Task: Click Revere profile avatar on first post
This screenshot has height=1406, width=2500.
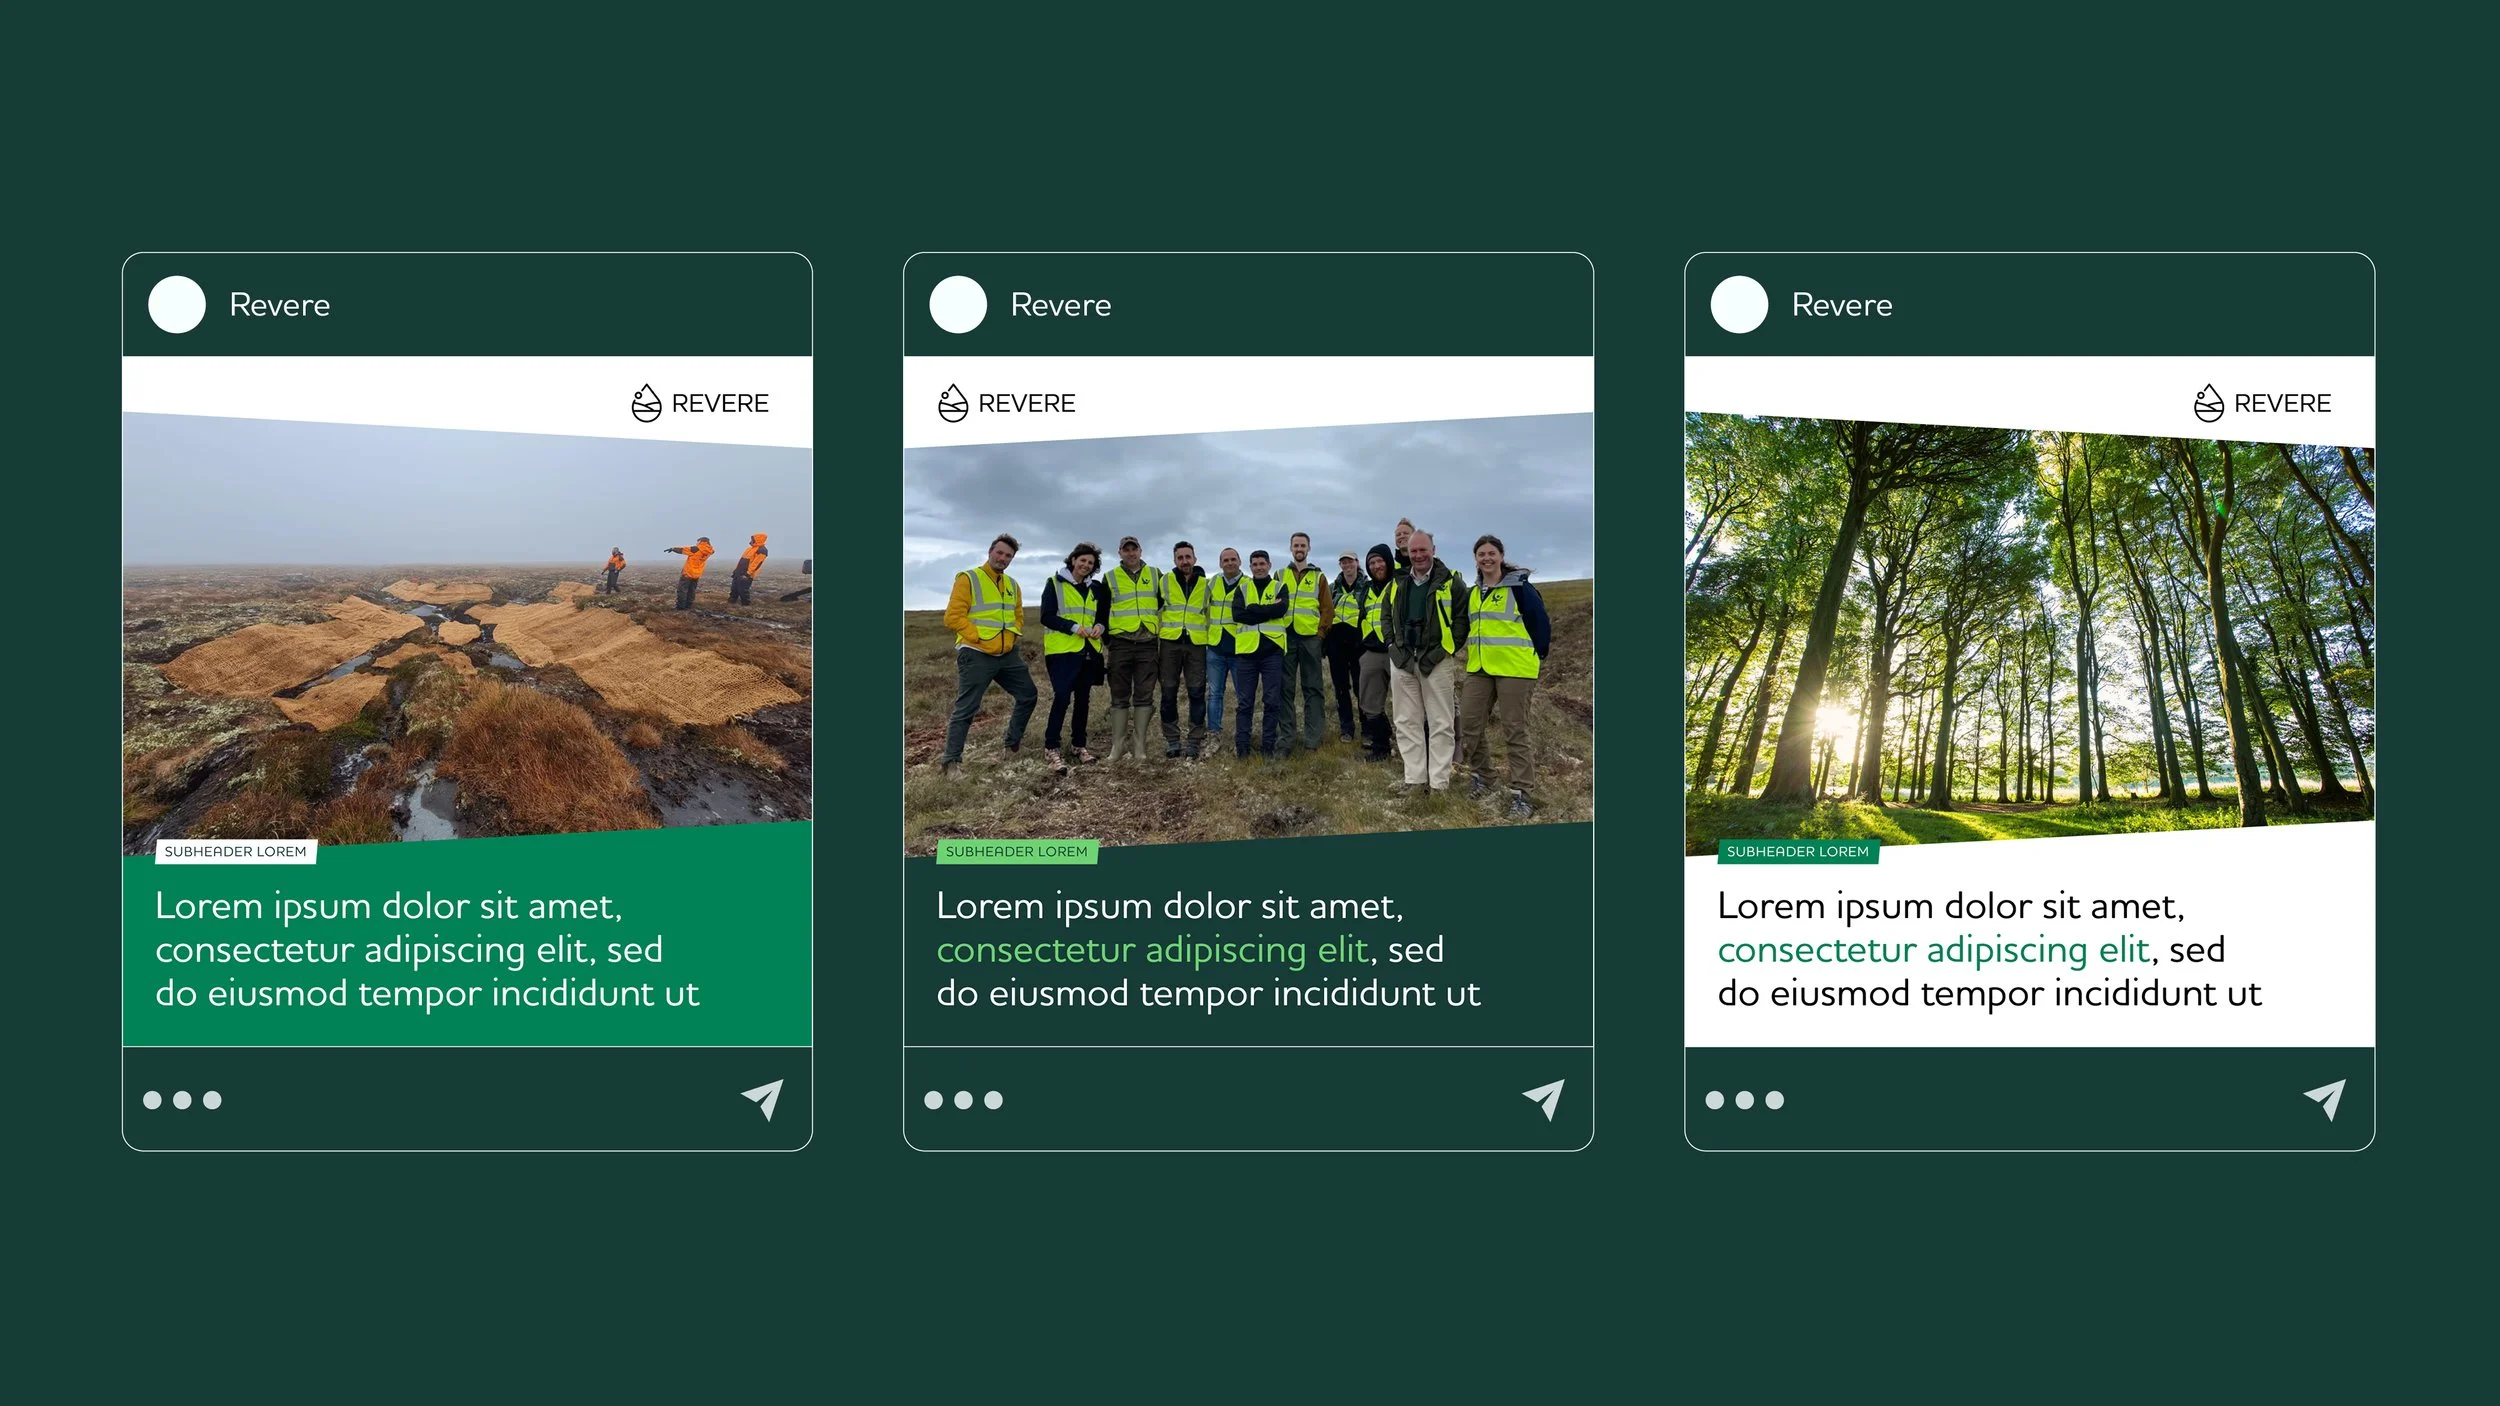Action: (x=177, y=305)
